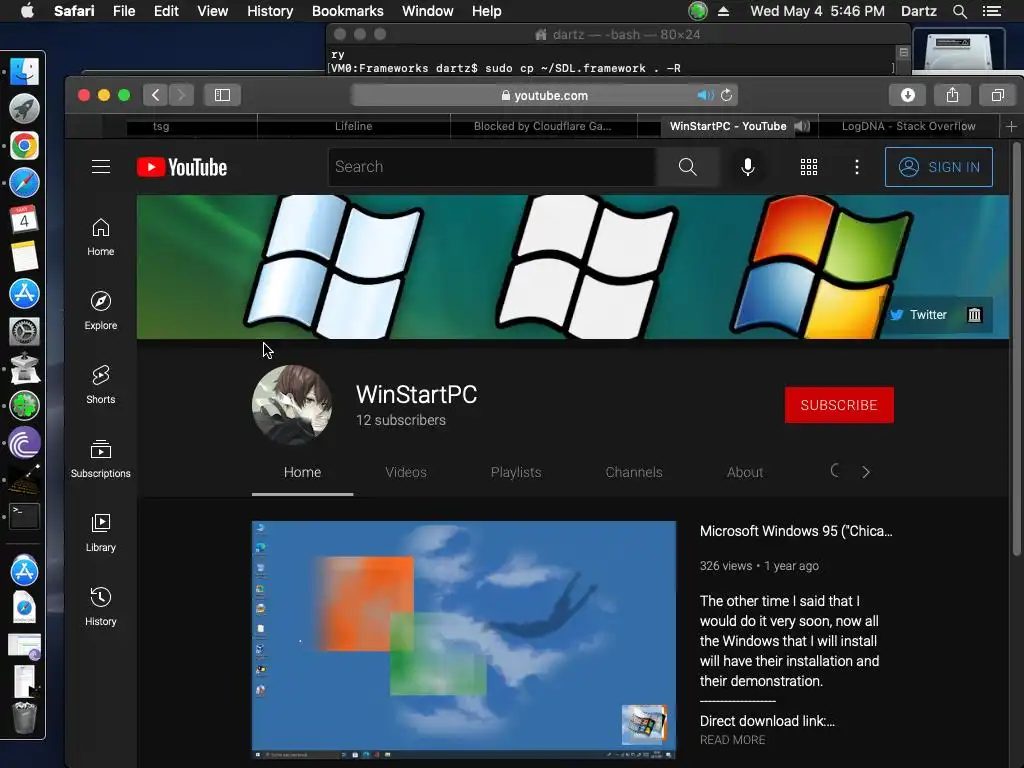The width and height of the screenshot is (1024, 768).
Task: Go back in Safari
Action: point(155,95)
